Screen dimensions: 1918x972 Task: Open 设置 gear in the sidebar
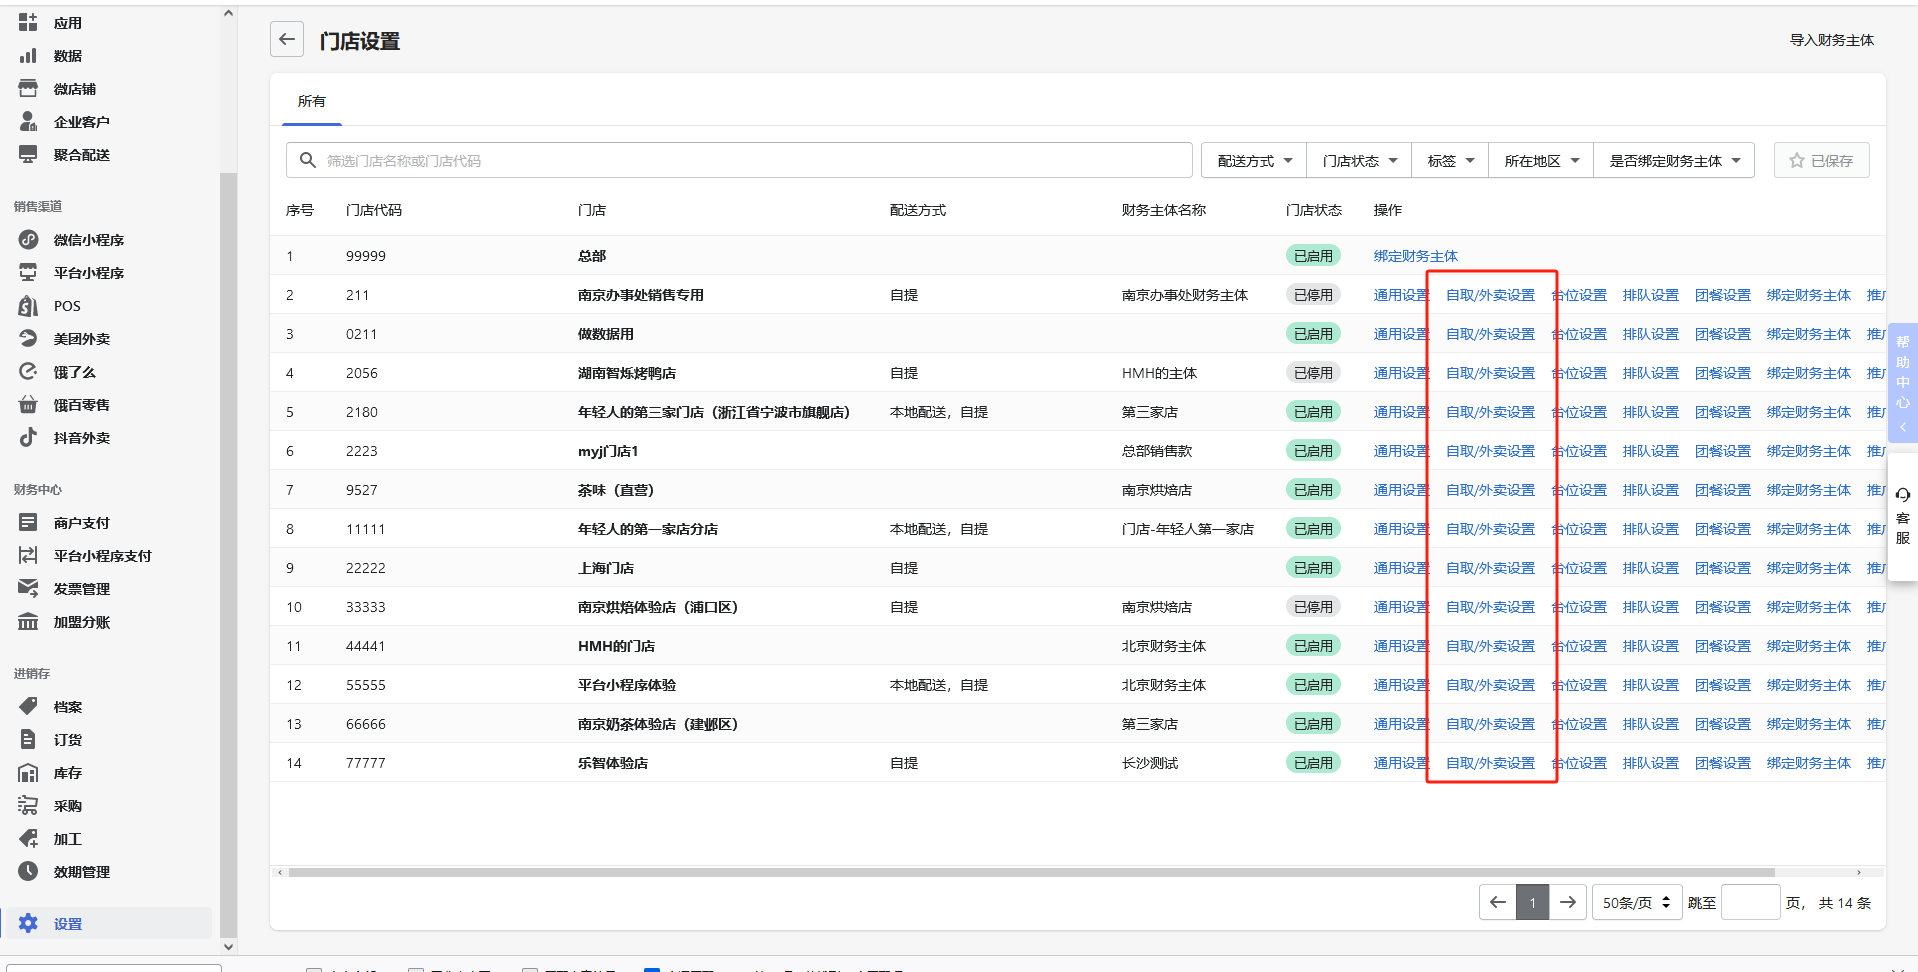coord(29,923)
